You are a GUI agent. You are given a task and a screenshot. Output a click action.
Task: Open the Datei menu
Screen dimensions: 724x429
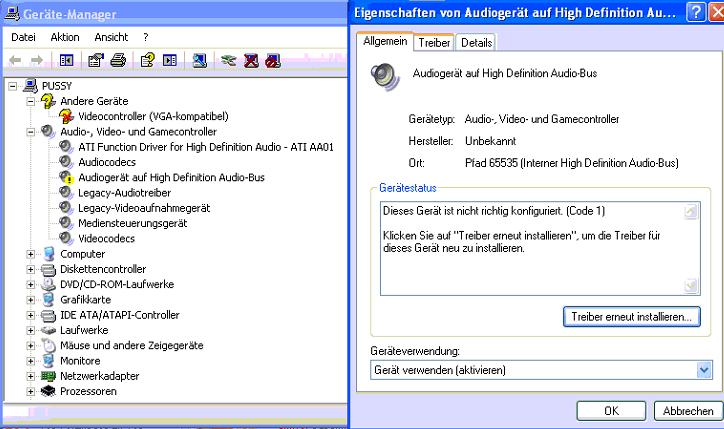click(23, 37)
